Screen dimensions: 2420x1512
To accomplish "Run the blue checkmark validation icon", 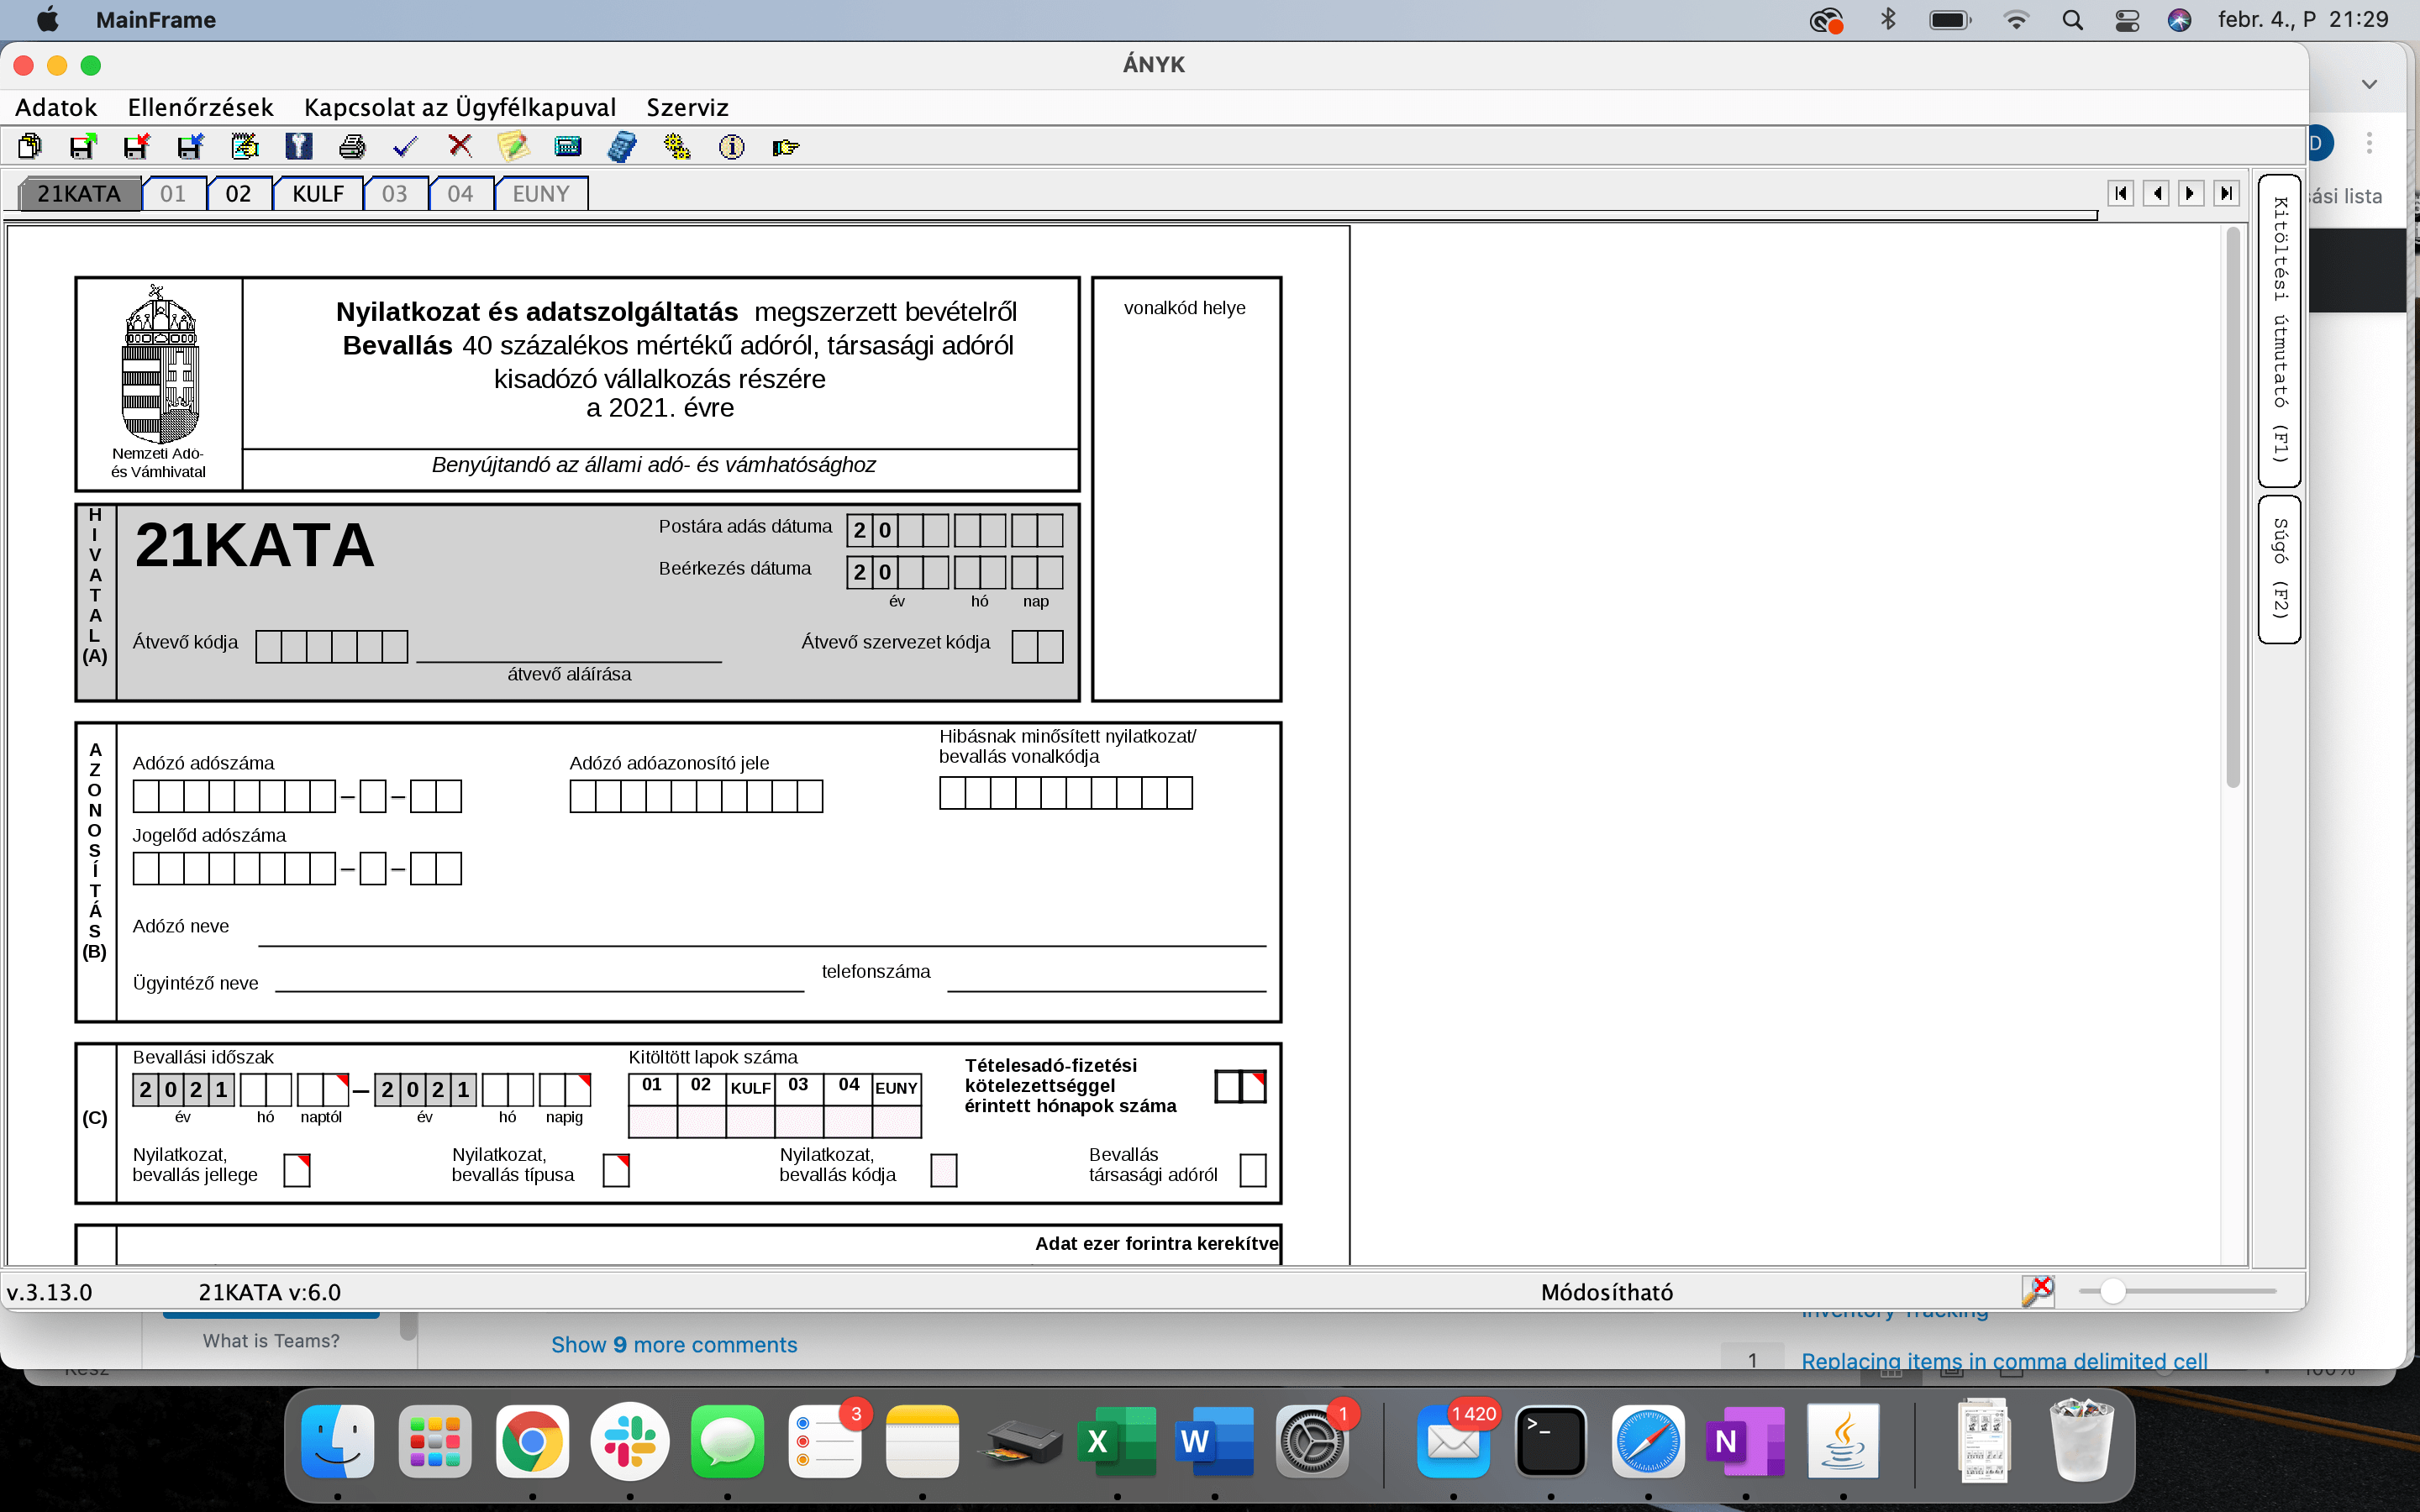I will pyautogui.click(x=405, y=147).
